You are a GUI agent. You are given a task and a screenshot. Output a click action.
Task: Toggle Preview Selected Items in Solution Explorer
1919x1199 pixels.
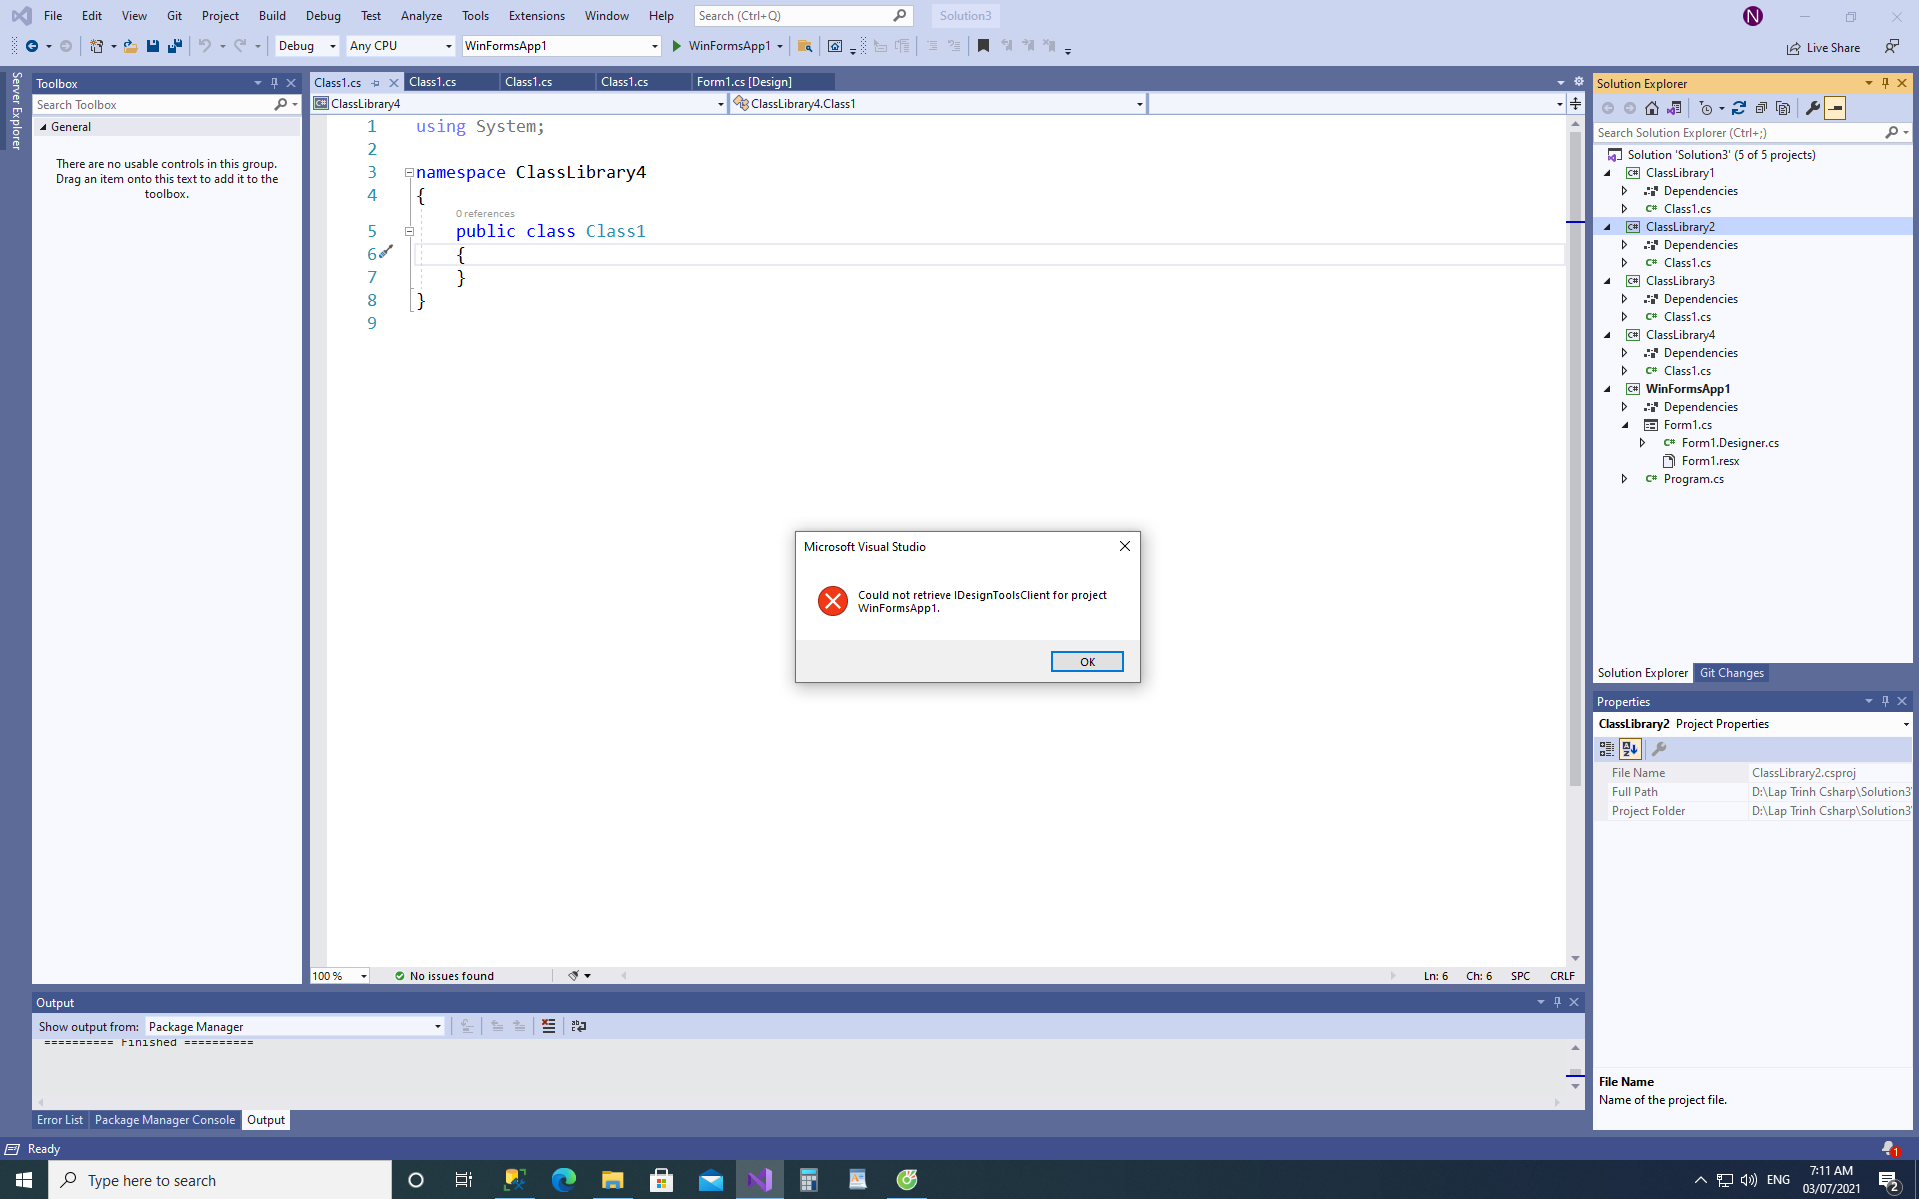click(1835, 108)
